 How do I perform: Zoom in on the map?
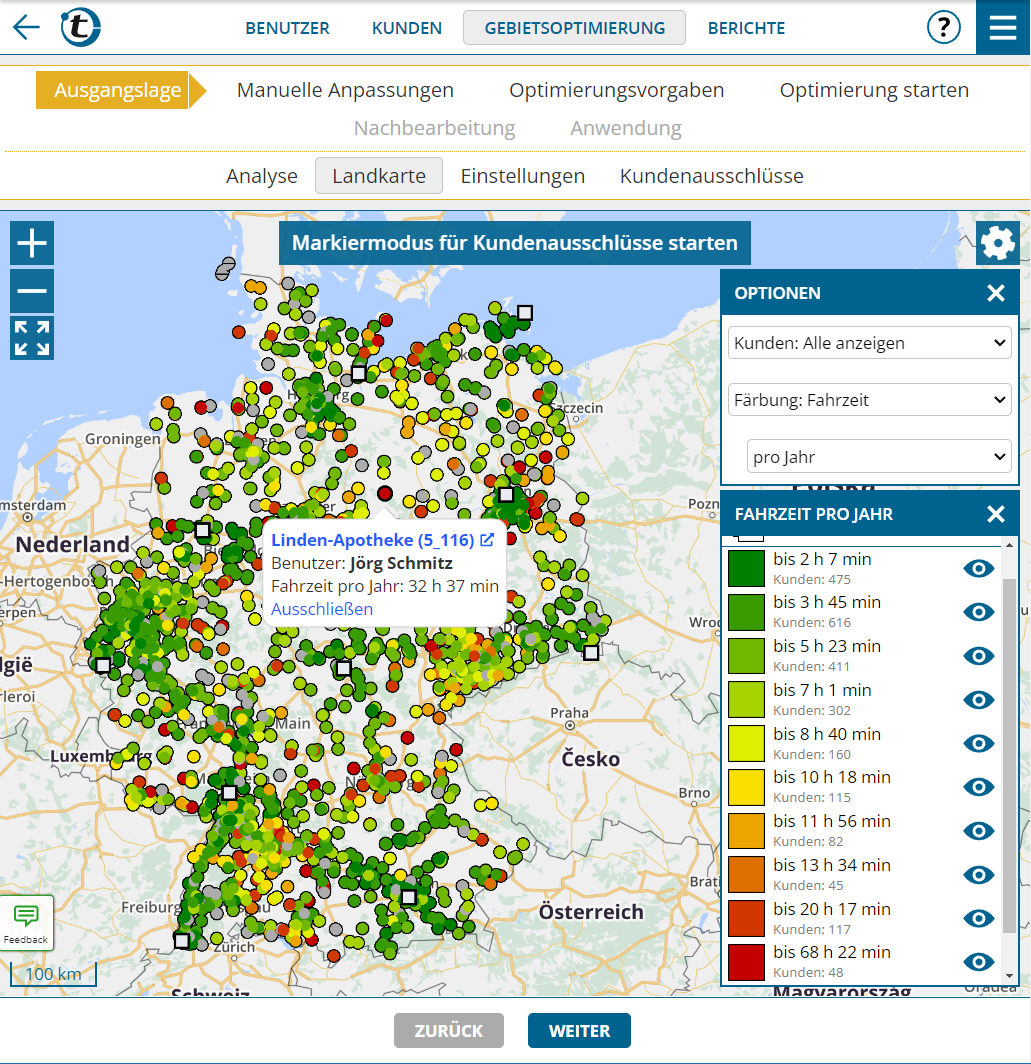32,243
